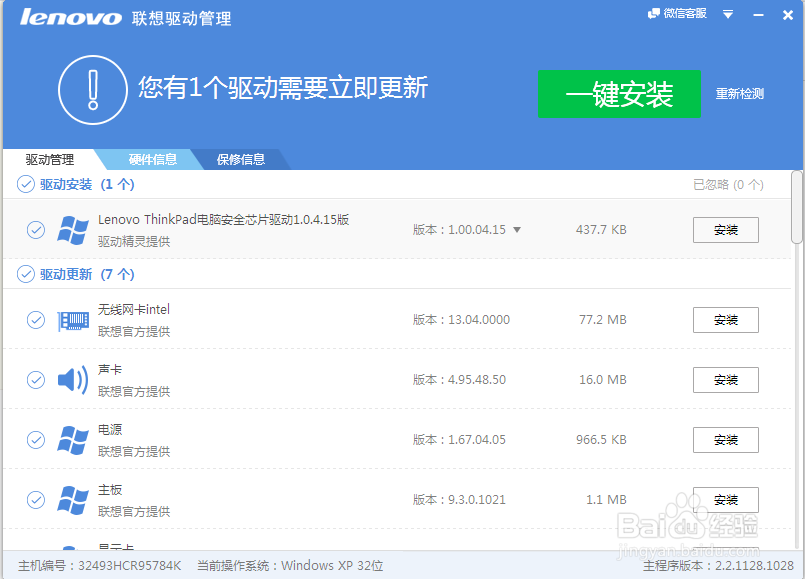Uncheck the 电源 driver checkbox

[x=36, y=440]
